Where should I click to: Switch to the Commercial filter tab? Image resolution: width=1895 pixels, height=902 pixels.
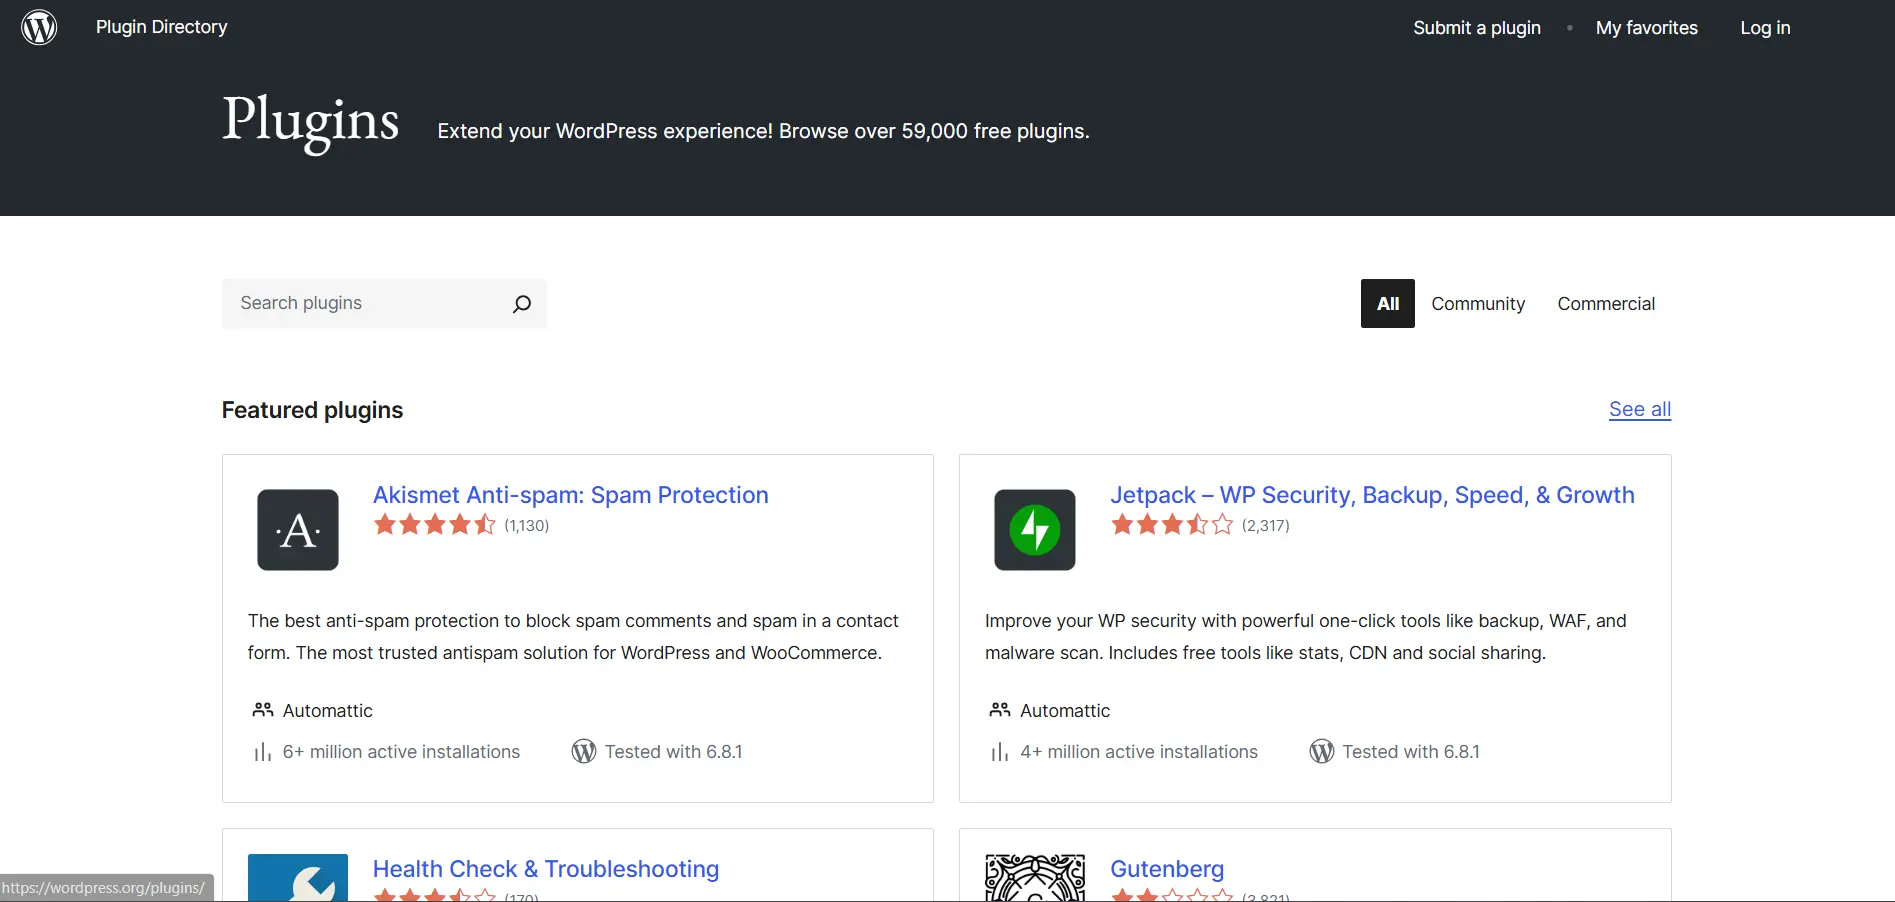(x=1606, y=304)
